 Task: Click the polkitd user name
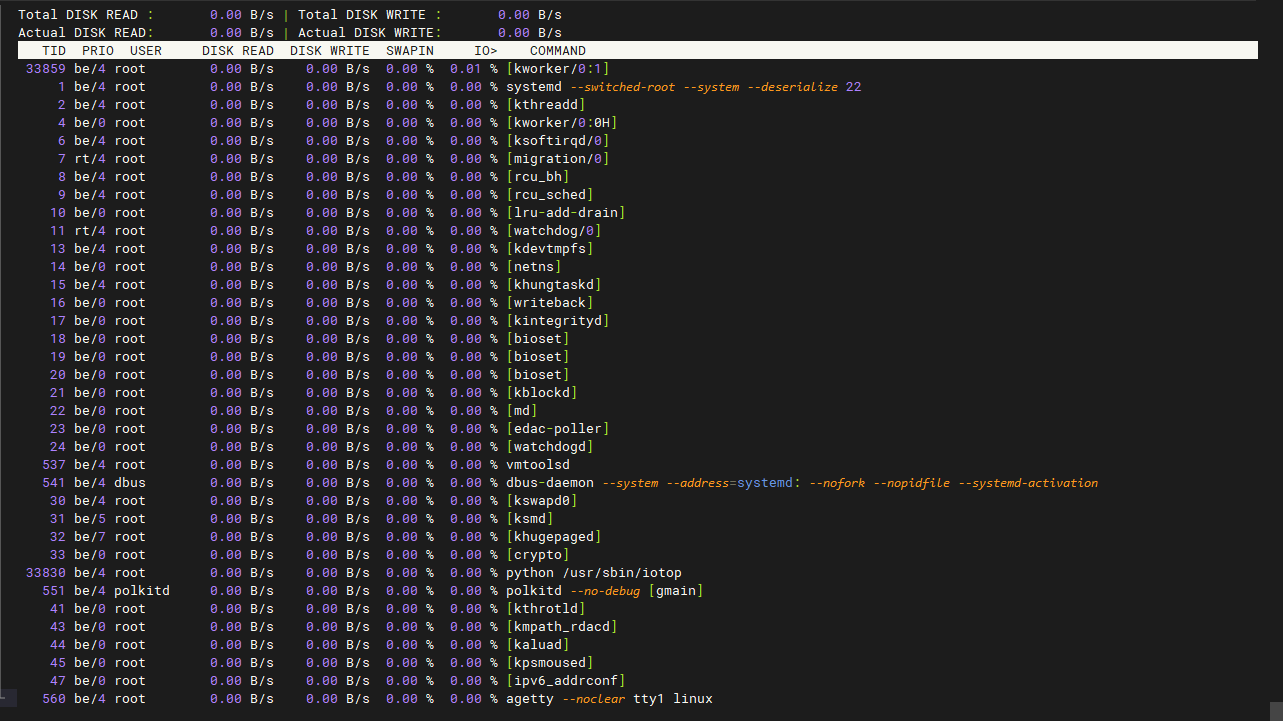142,591
